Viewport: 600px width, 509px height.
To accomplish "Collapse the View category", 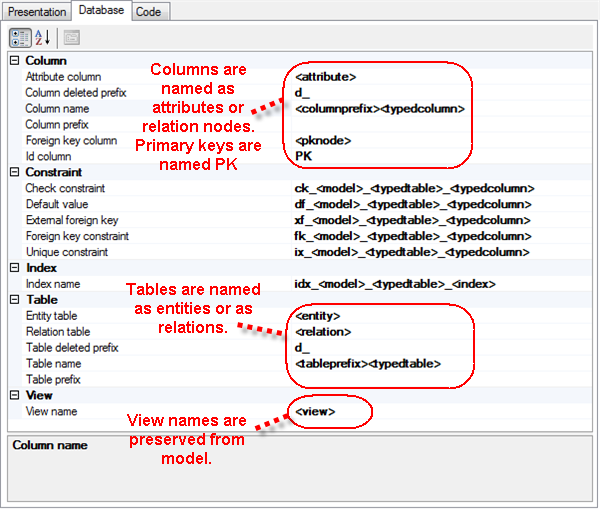I will click(14, 396).
